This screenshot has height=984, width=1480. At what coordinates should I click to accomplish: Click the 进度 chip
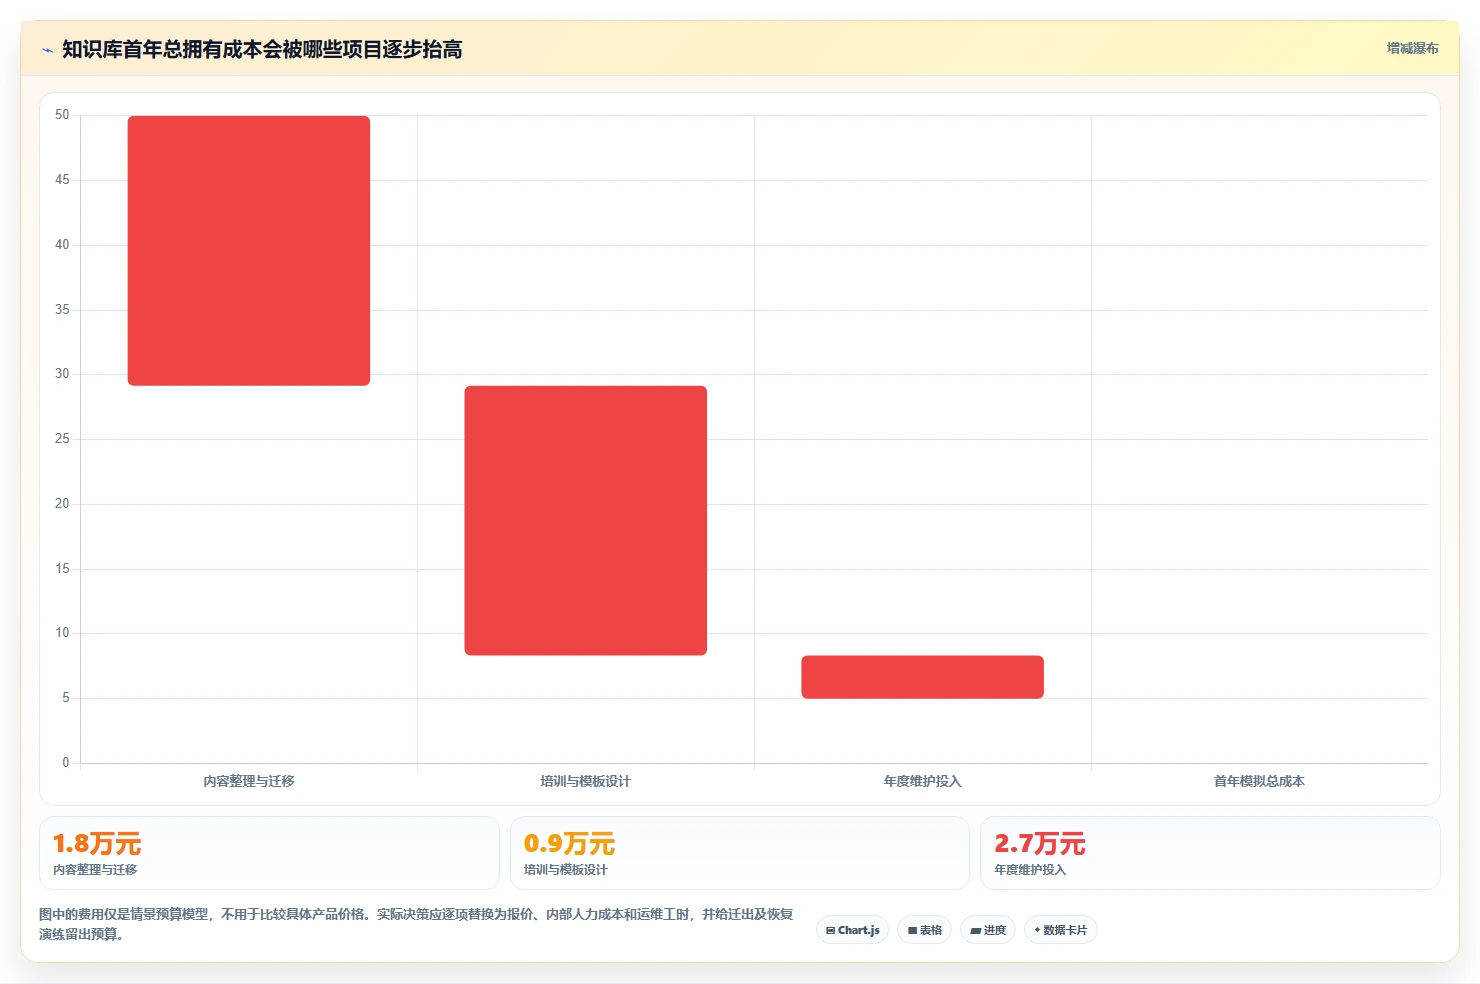988,930
